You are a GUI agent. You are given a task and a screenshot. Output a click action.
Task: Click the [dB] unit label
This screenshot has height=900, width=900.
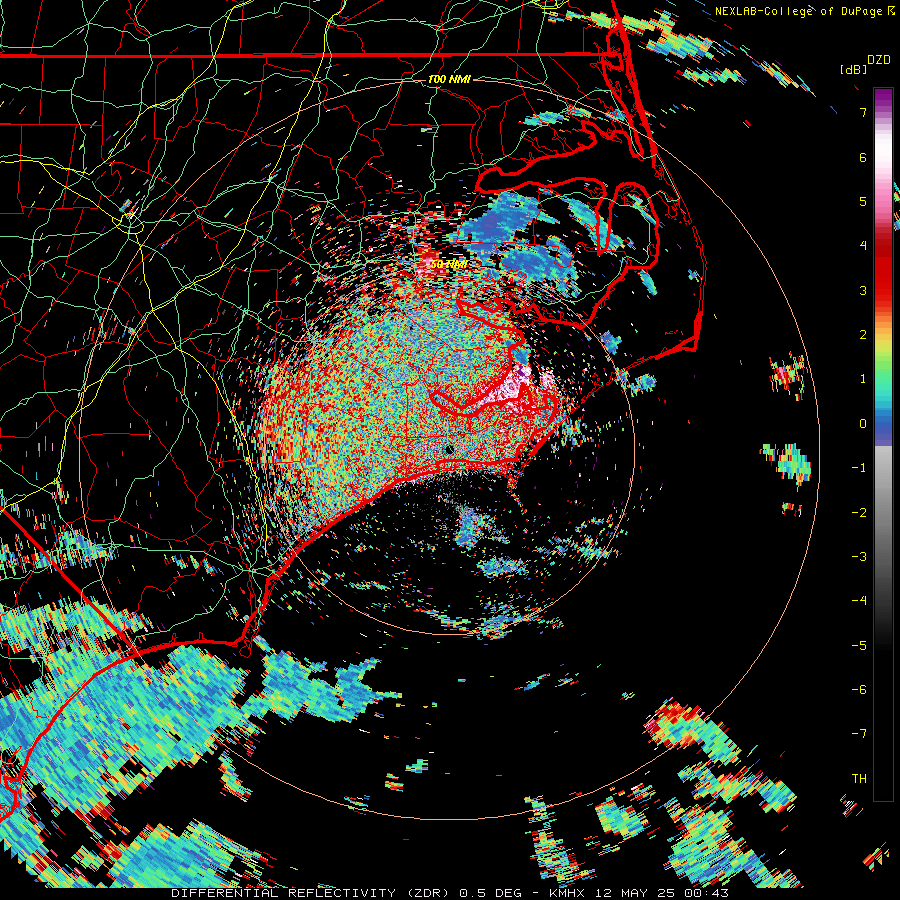[854, 69]
